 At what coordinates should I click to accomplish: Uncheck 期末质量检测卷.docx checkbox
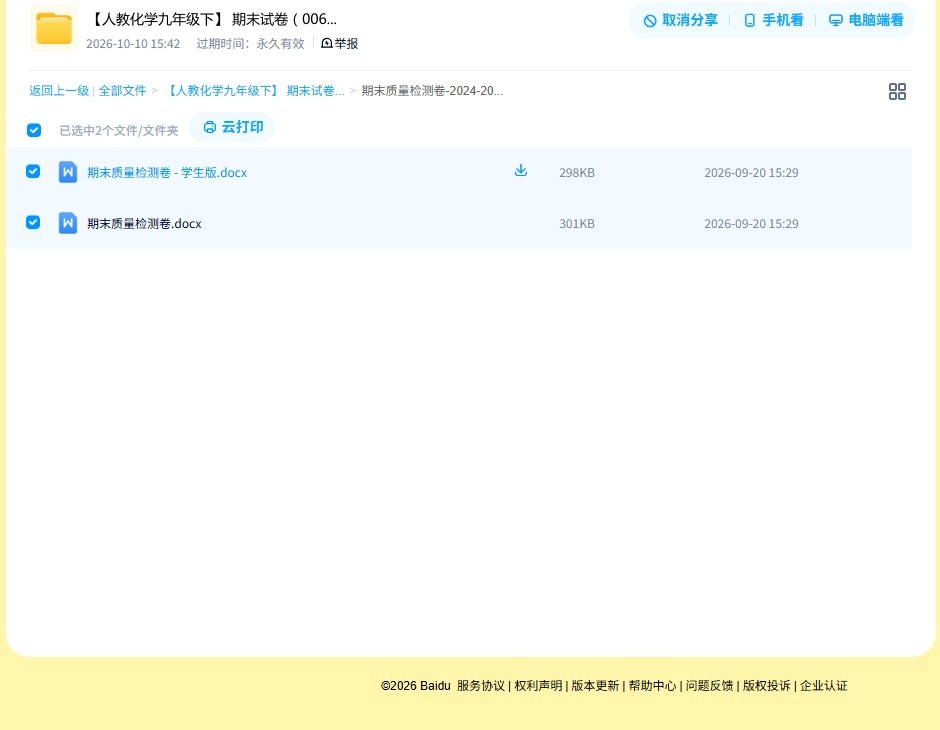pyautogui.click(x=33, y=222)
